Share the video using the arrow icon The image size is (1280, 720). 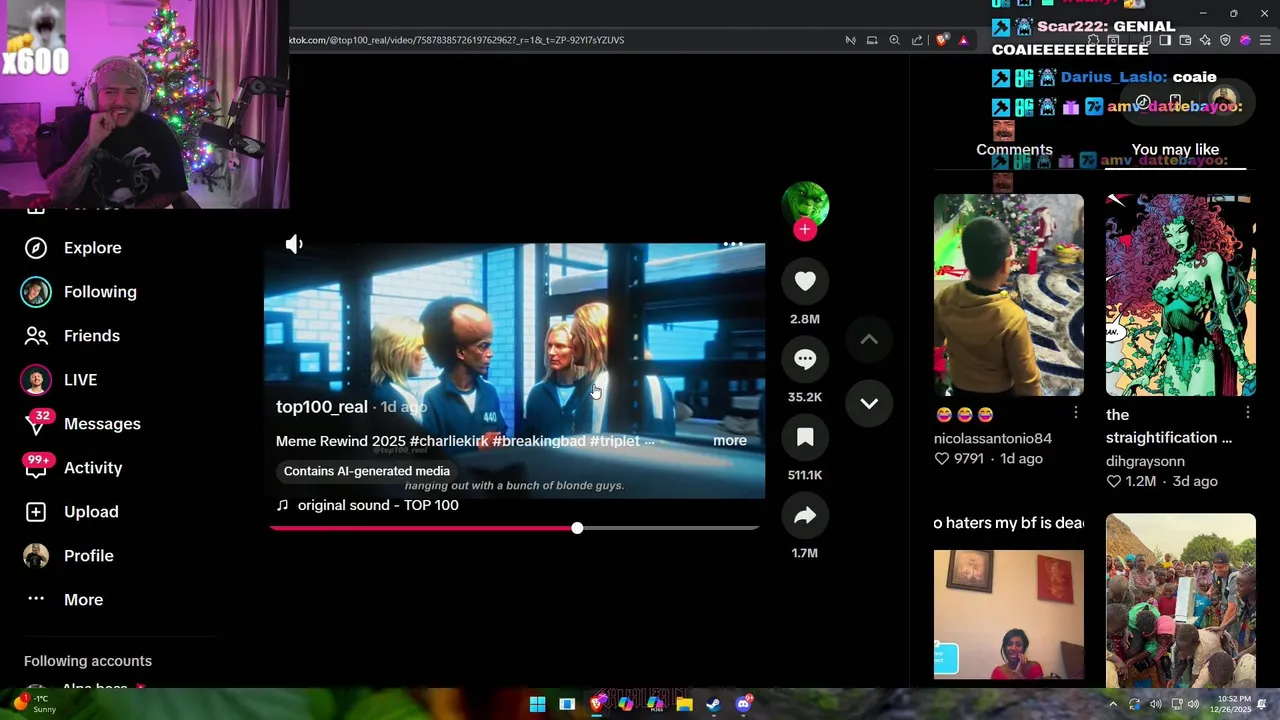pyautogui.click(x=805, y=516)
